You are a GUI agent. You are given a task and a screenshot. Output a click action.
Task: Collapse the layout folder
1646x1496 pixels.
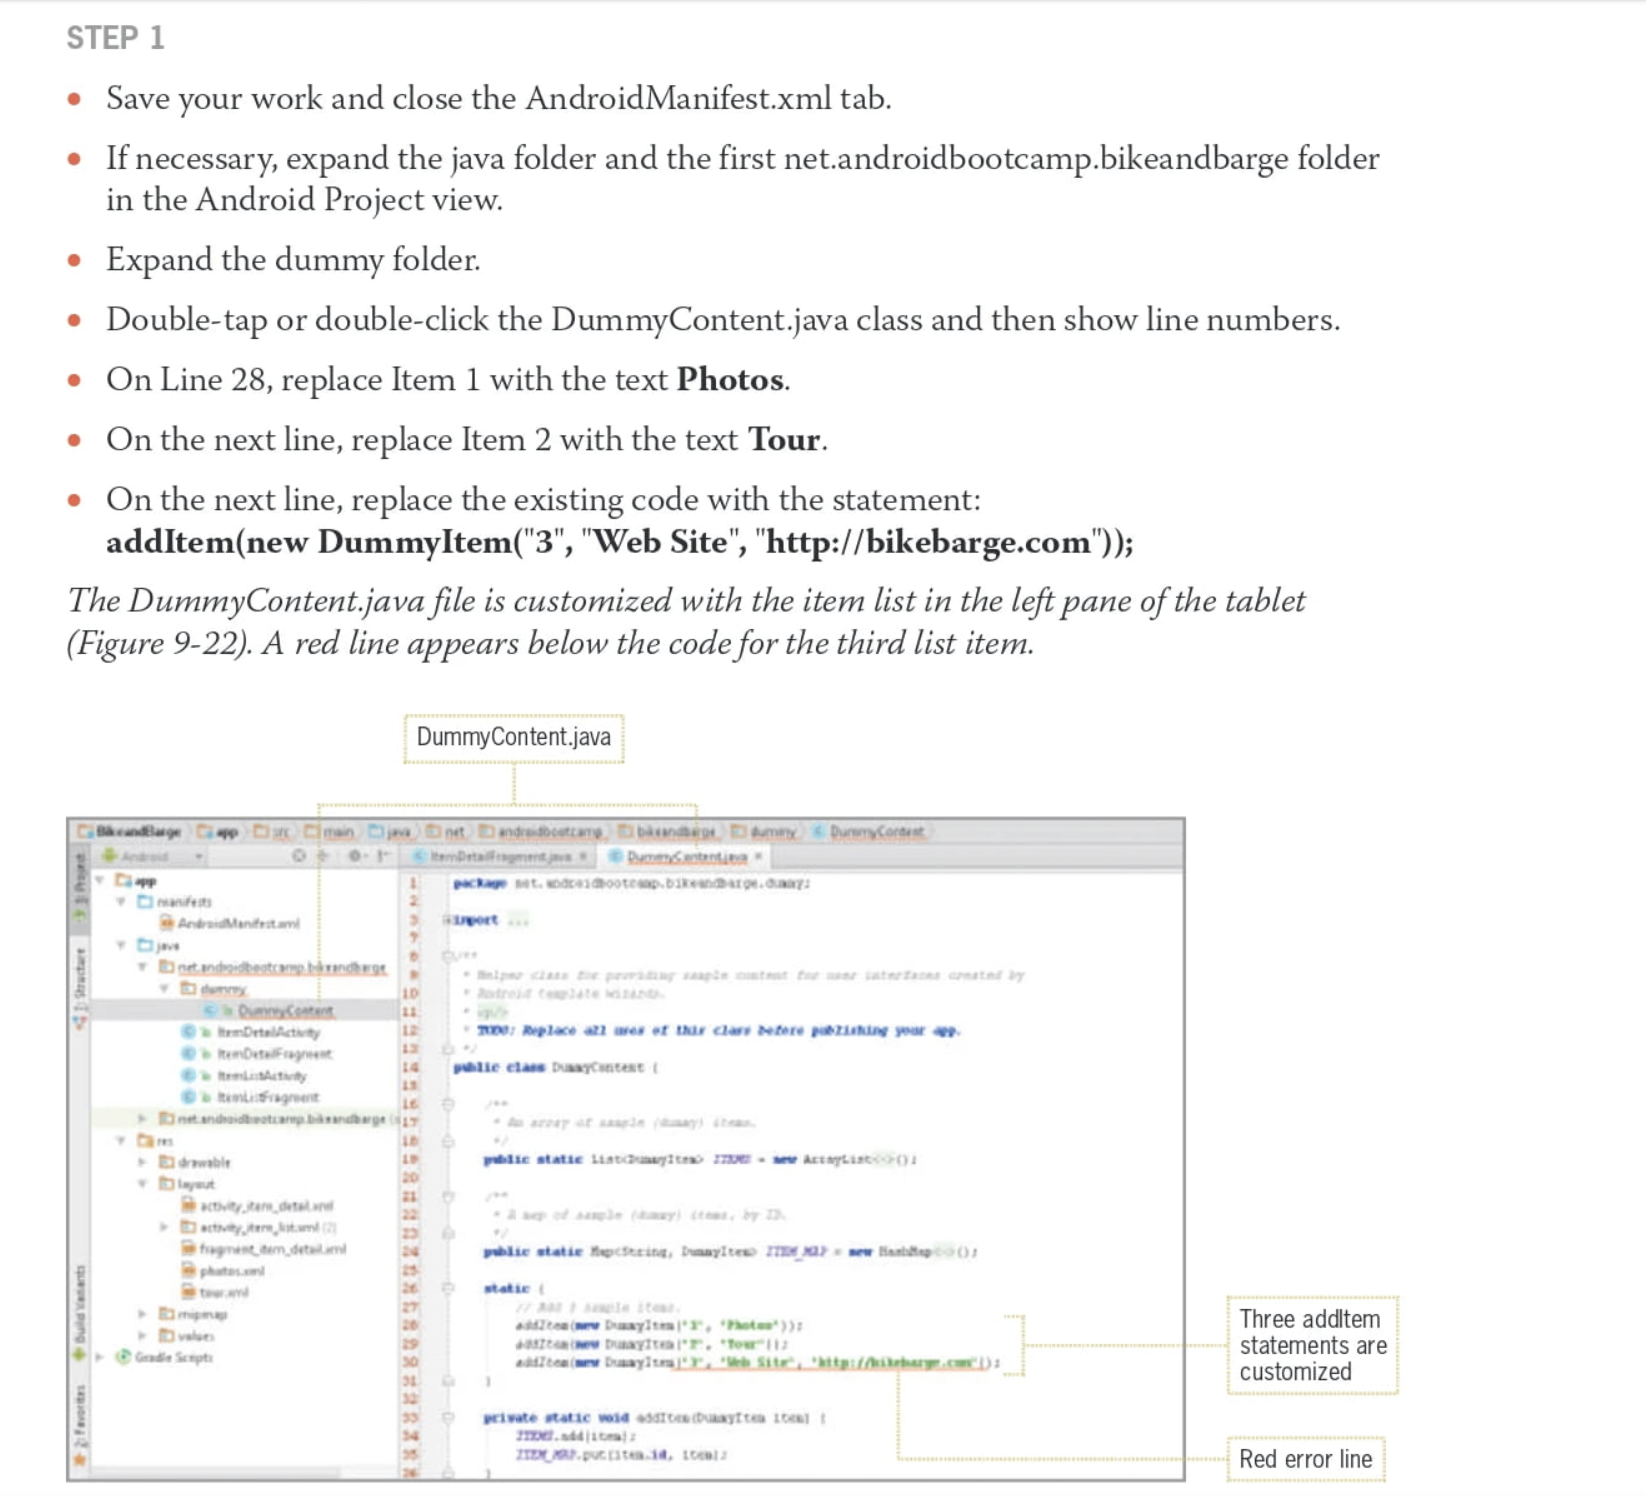tap(141, 1184)
